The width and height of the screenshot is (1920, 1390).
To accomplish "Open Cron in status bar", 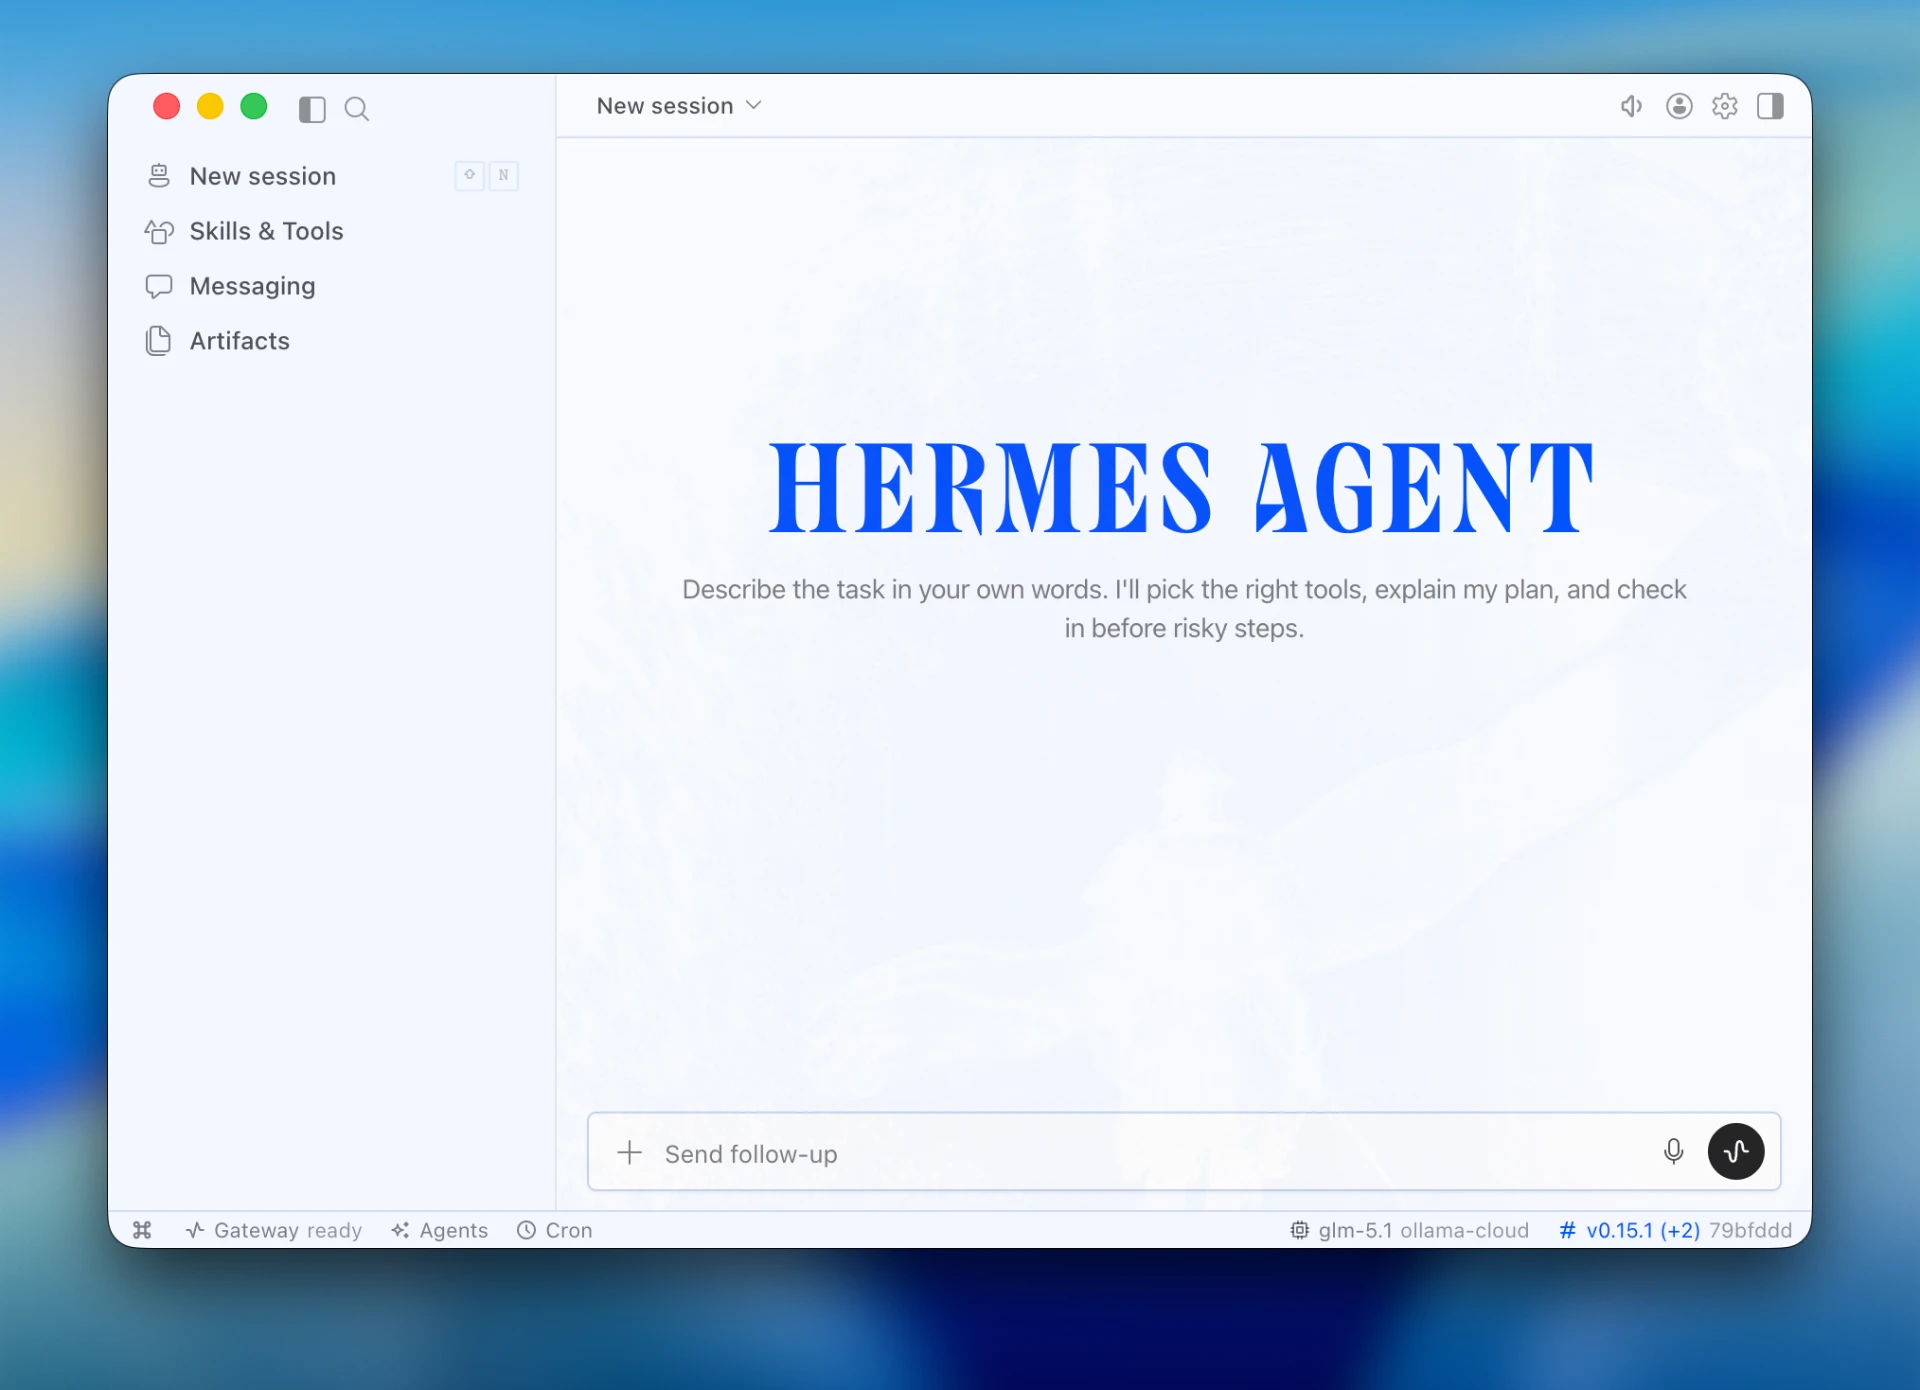I will tap(555, 1230).
